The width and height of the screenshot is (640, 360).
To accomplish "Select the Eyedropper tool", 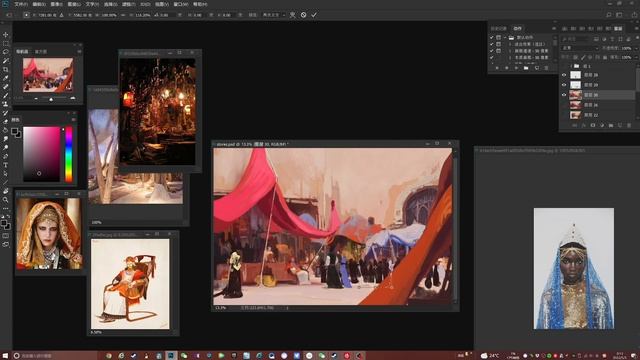I will [x=6, y=78].
